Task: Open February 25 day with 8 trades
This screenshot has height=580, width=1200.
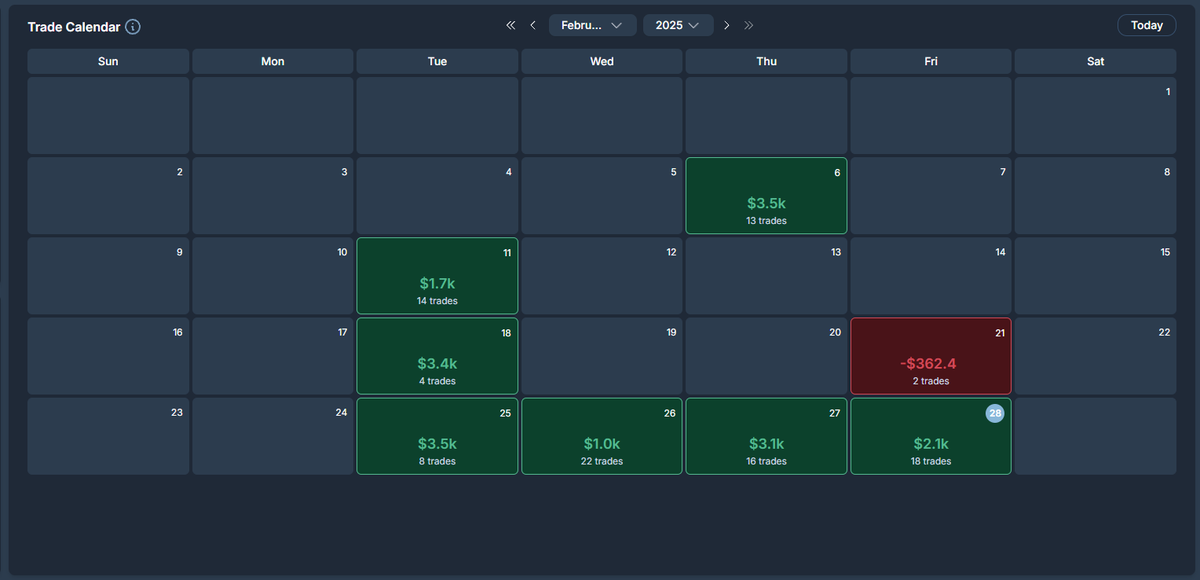Action: tap(437, 436)
